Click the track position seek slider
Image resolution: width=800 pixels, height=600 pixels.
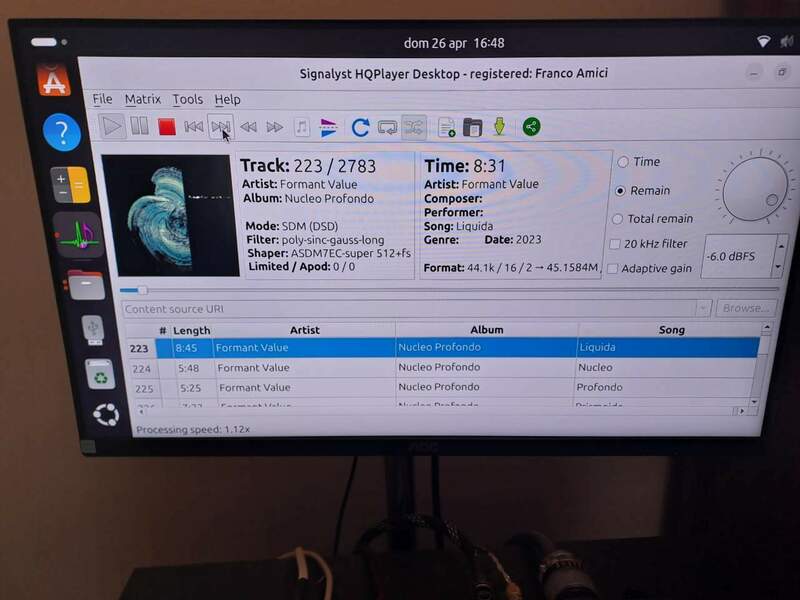449,290
